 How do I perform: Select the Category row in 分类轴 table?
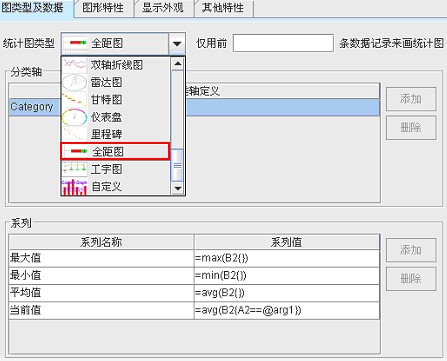point(194,107)
